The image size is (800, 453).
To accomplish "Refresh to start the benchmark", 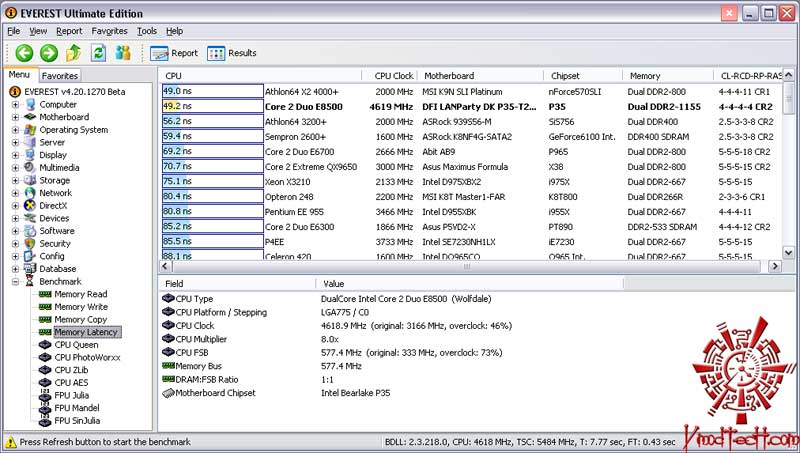I will 98,53.
